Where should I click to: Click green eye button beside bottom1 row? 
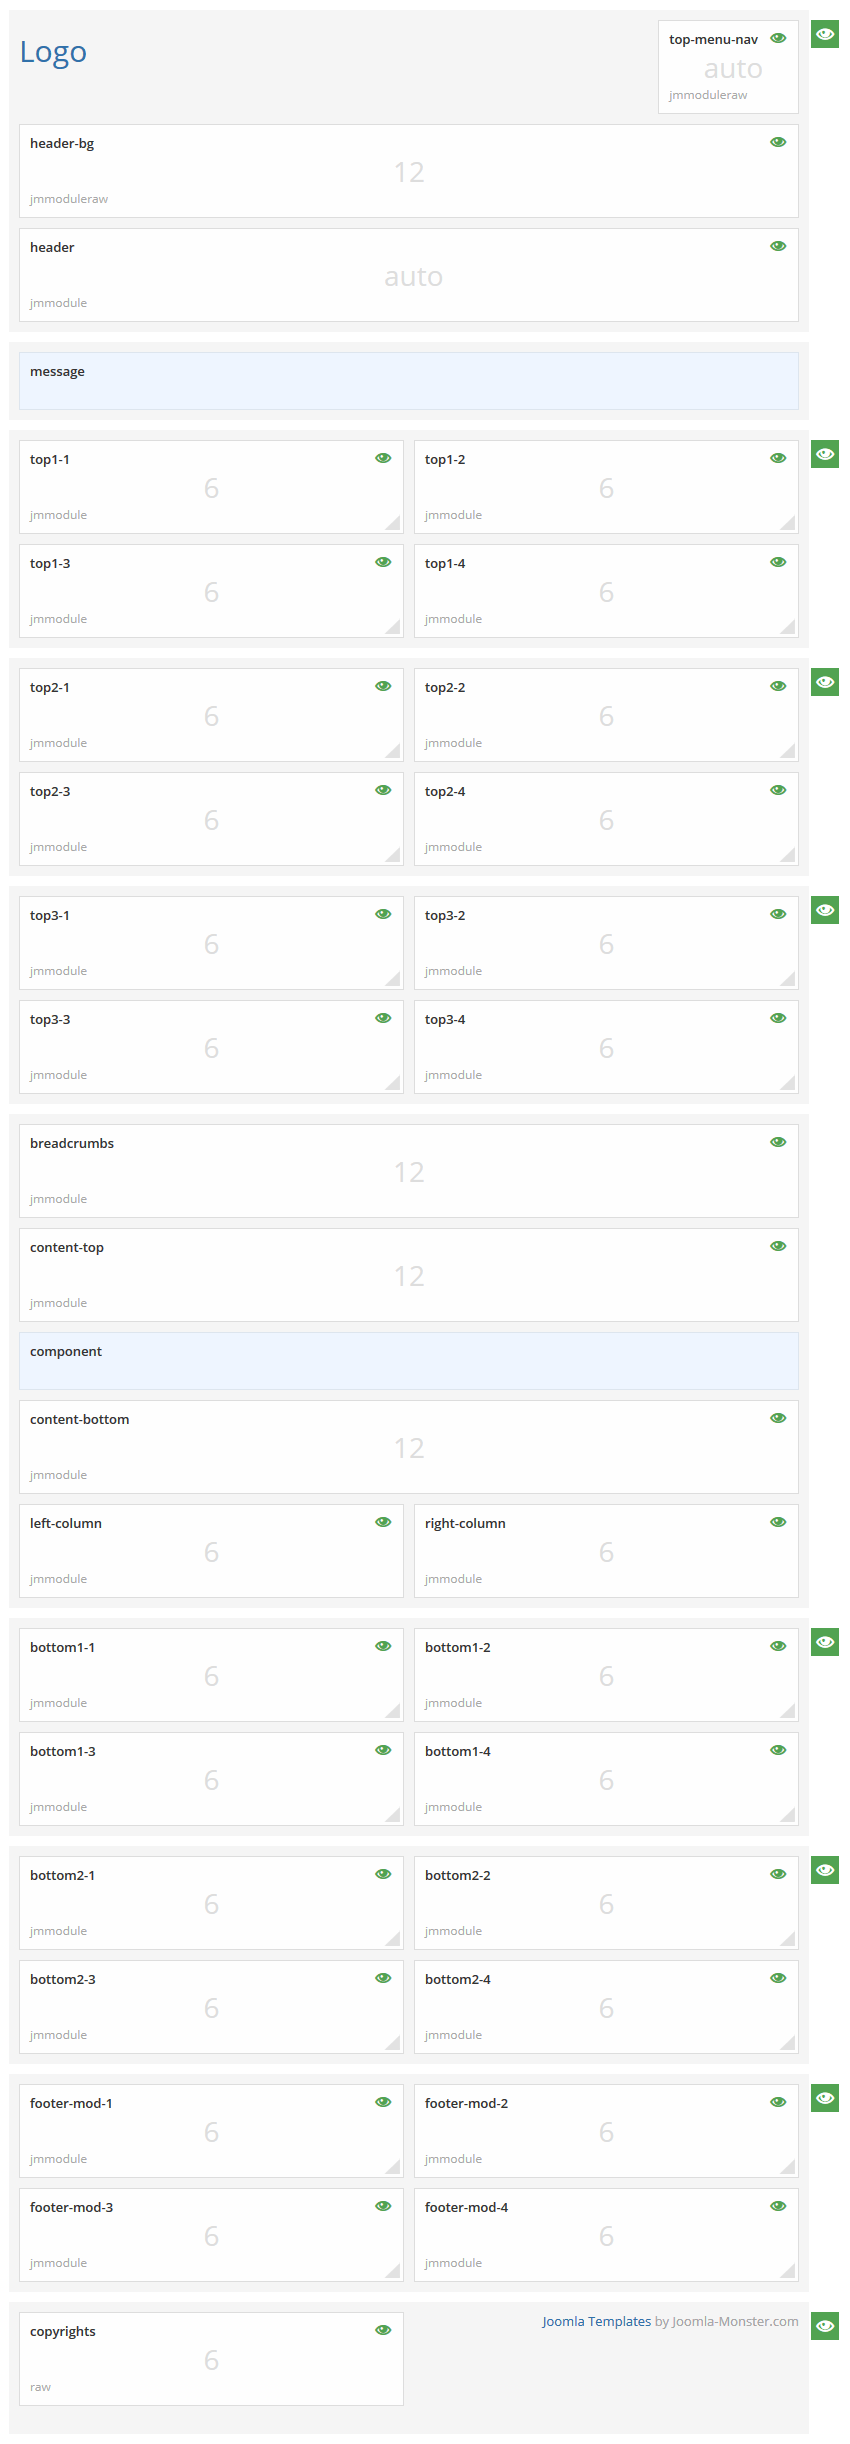click(x=825, y=1643)
